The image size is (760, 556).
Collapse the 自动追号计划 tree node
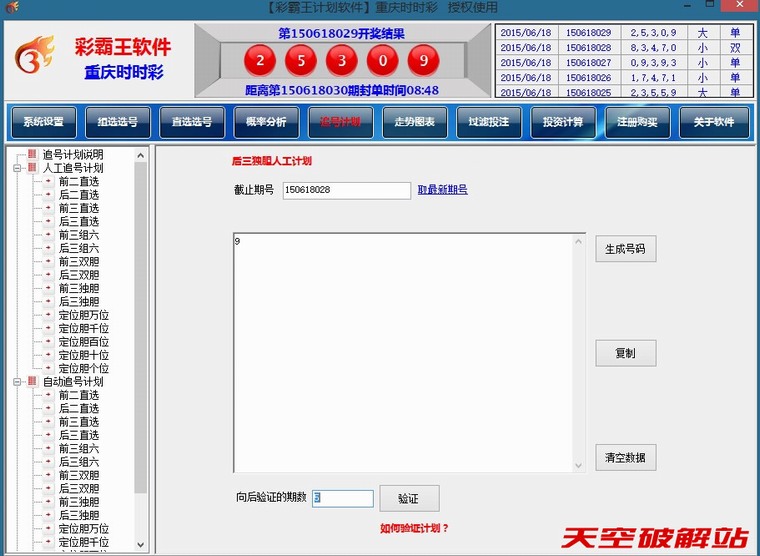pyautogui.click(x=17, y=382)
